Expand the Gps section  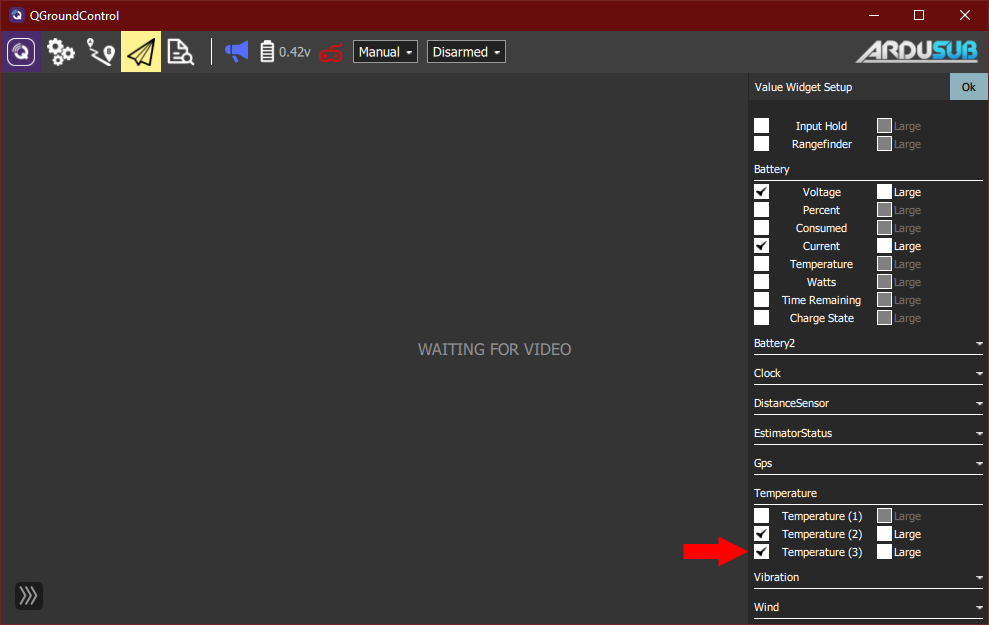[867, 464]
